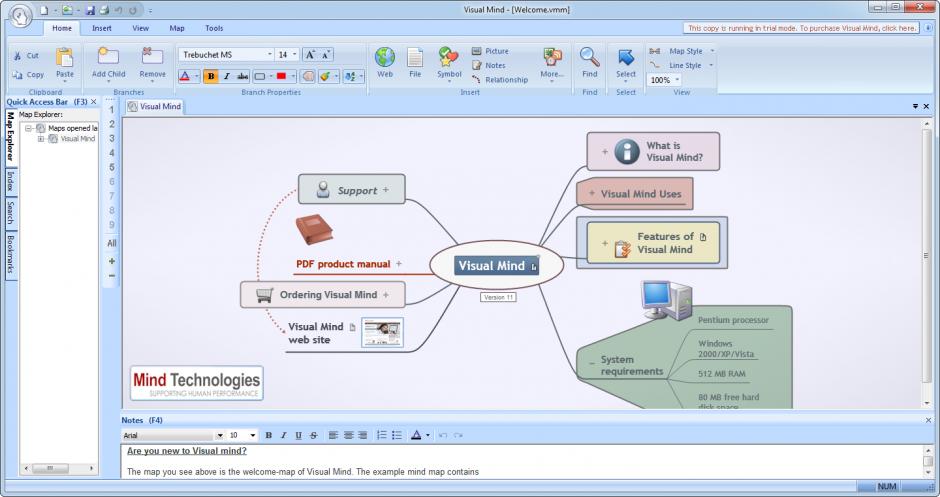Select the PDF product manual branch
940x497 pixels.
pyautogui.click(x=343, y=264)
